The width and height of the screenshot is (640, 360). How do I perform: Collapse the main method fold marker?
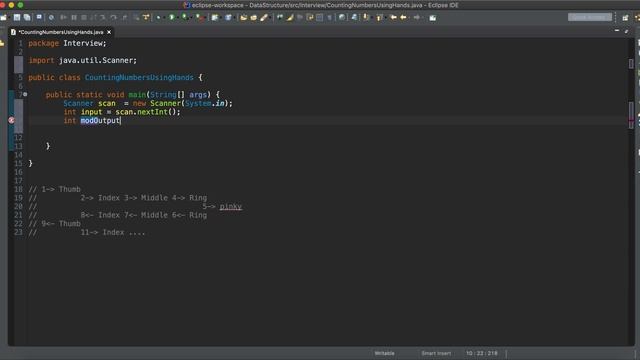click(x=25, y=94)
